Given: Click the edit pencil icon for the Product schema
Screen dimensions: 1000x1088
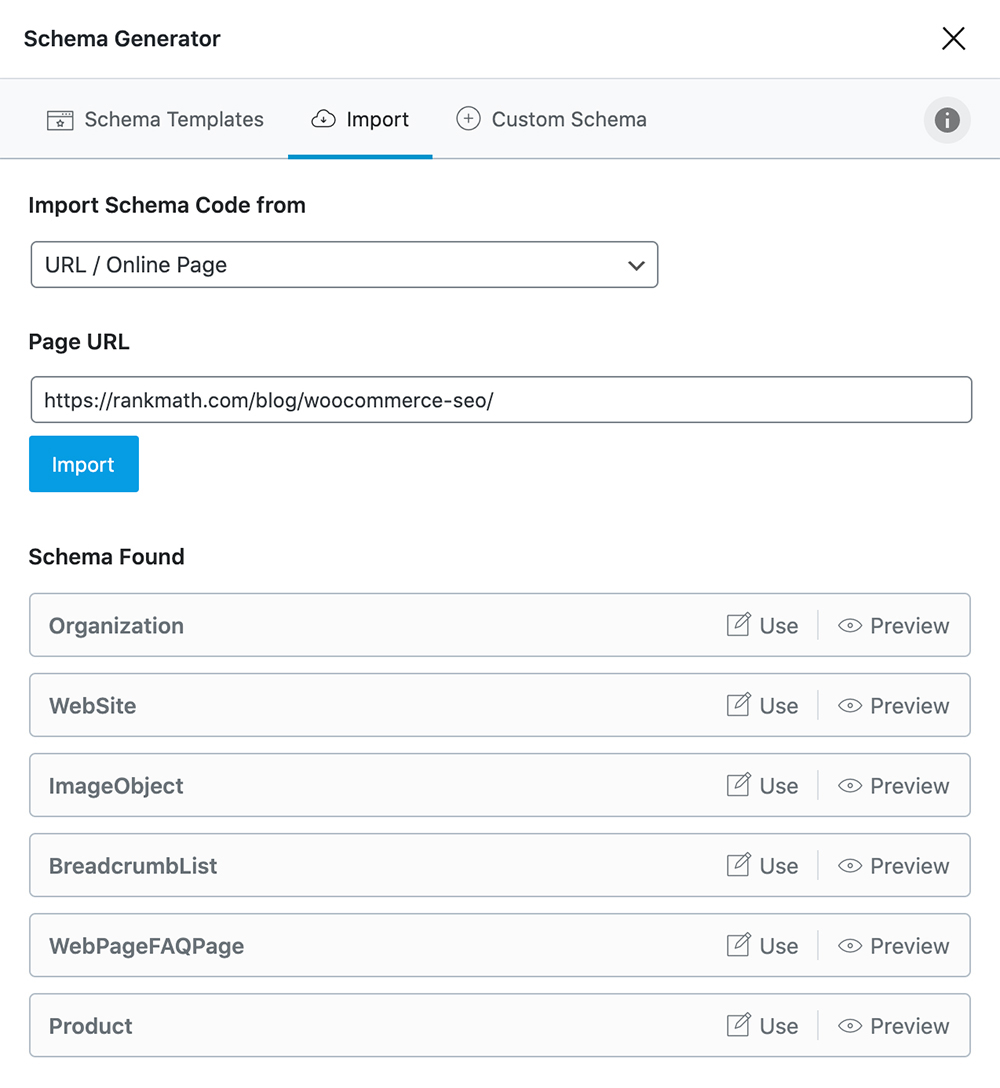Looking at the screenshot, I should click(x=737, y=1025).
